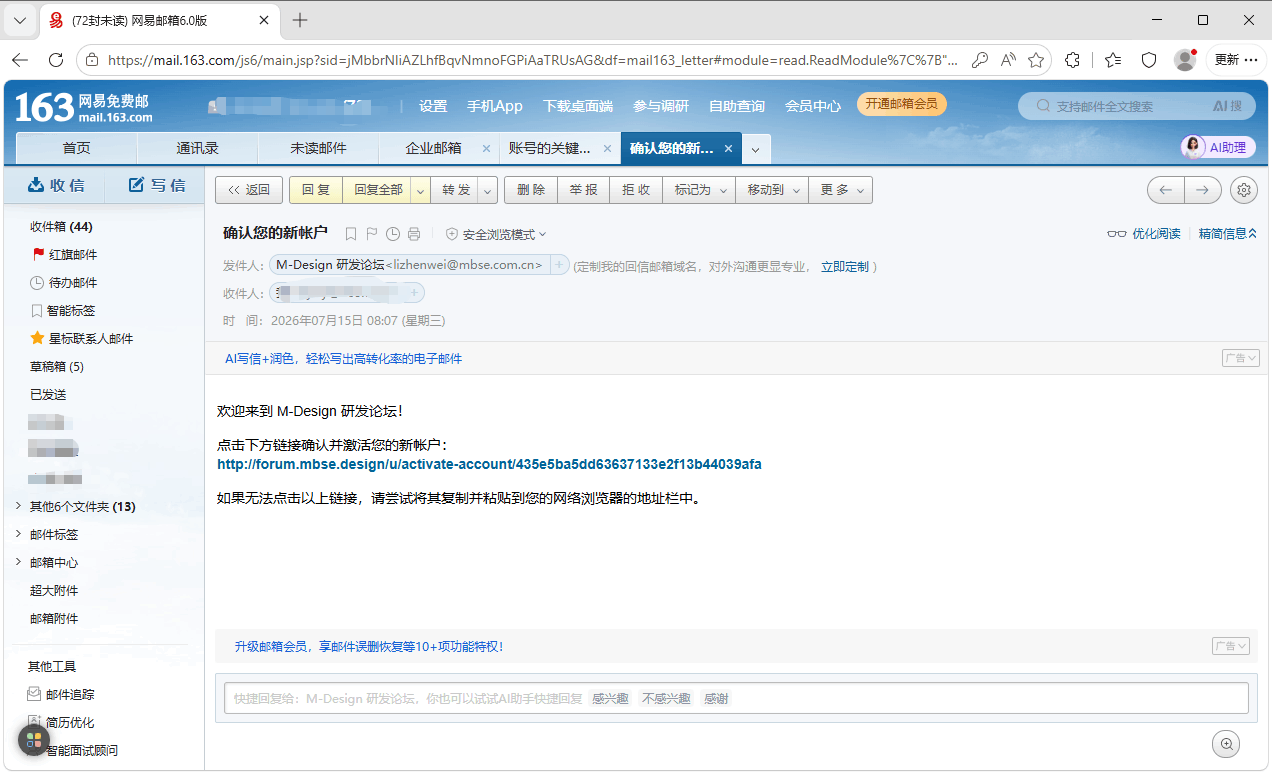
Task: Open 智能标签 in the sidebar
Action: 63,311
